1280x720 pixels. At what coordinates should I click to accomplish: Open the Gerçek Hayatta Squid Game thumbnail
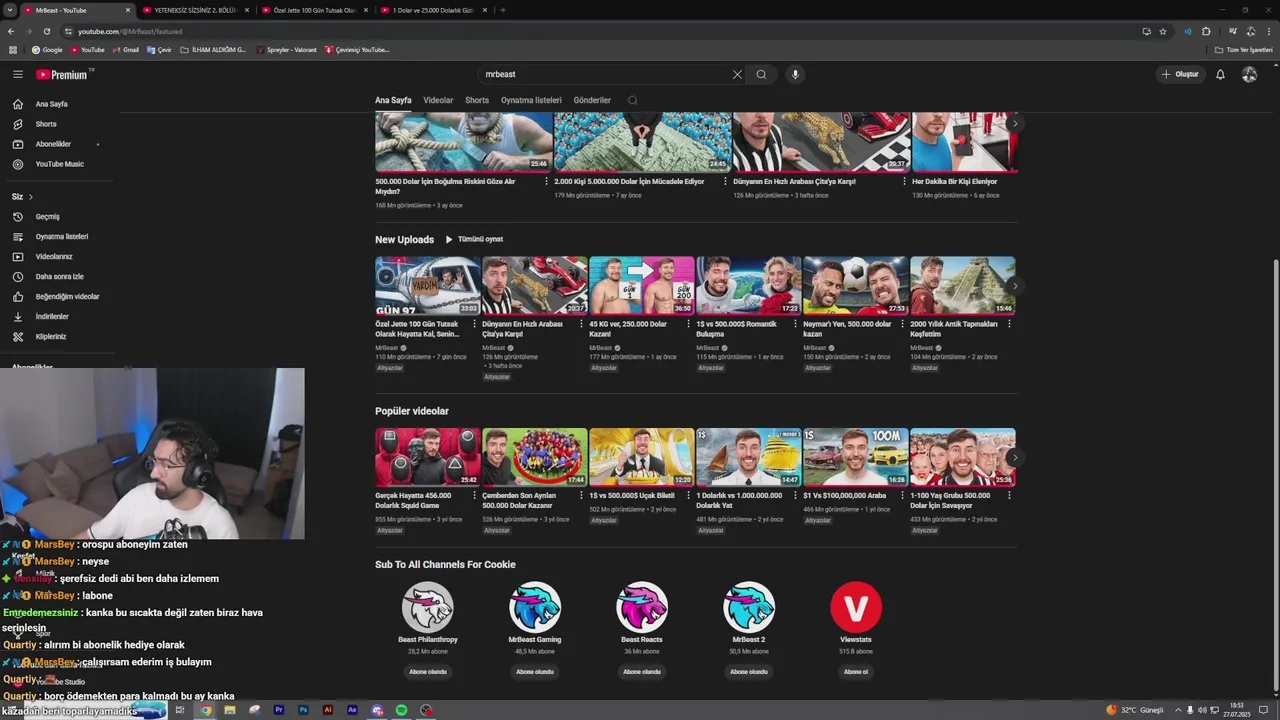tap(428, 457)
